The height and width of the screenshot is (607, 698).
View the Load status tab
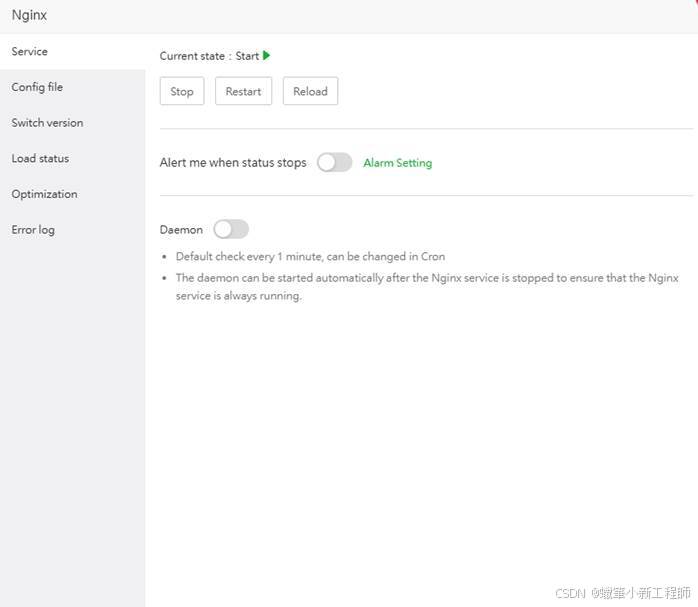coord(73,158)
